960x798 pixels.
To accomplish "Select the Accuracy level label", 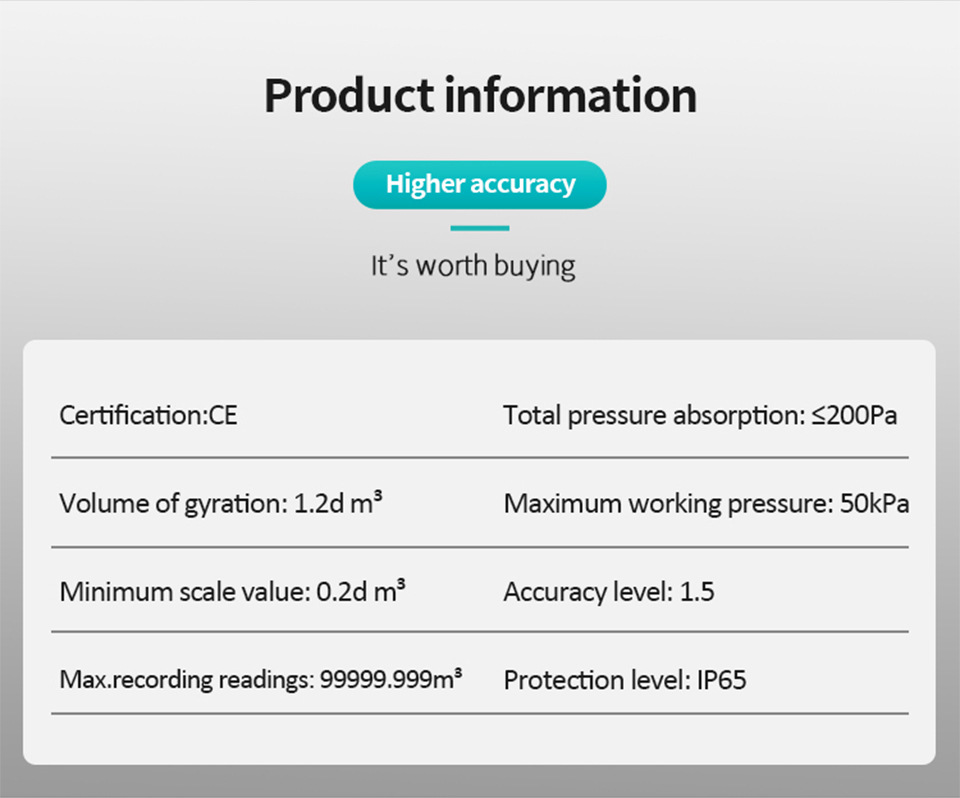I will point(587,591).
